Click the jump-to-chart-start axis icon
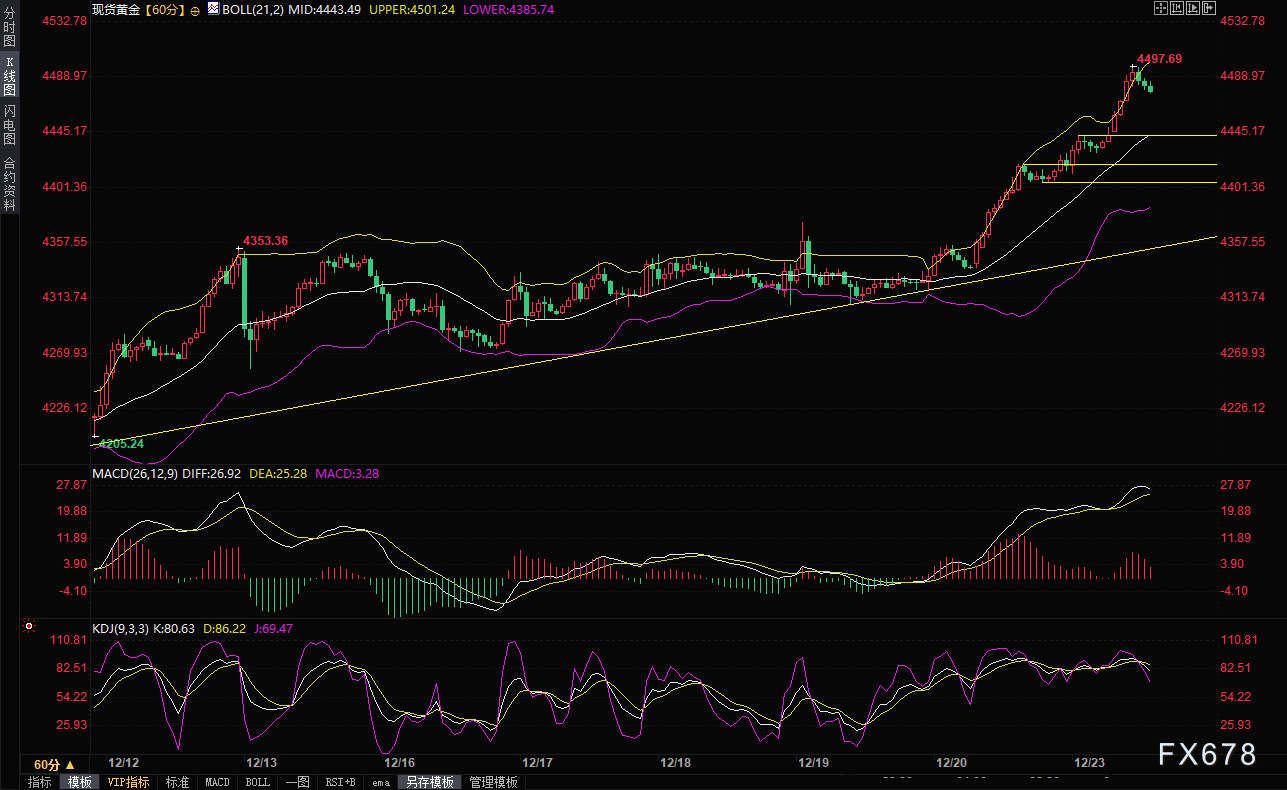 [x=1177, y=8]
